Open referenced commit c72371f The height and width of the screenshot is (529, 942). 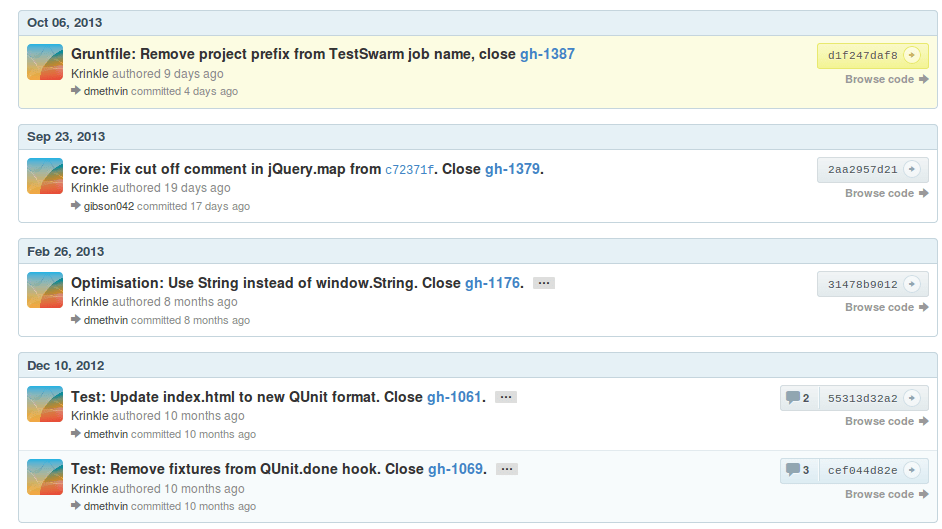[x=409, y=170]
